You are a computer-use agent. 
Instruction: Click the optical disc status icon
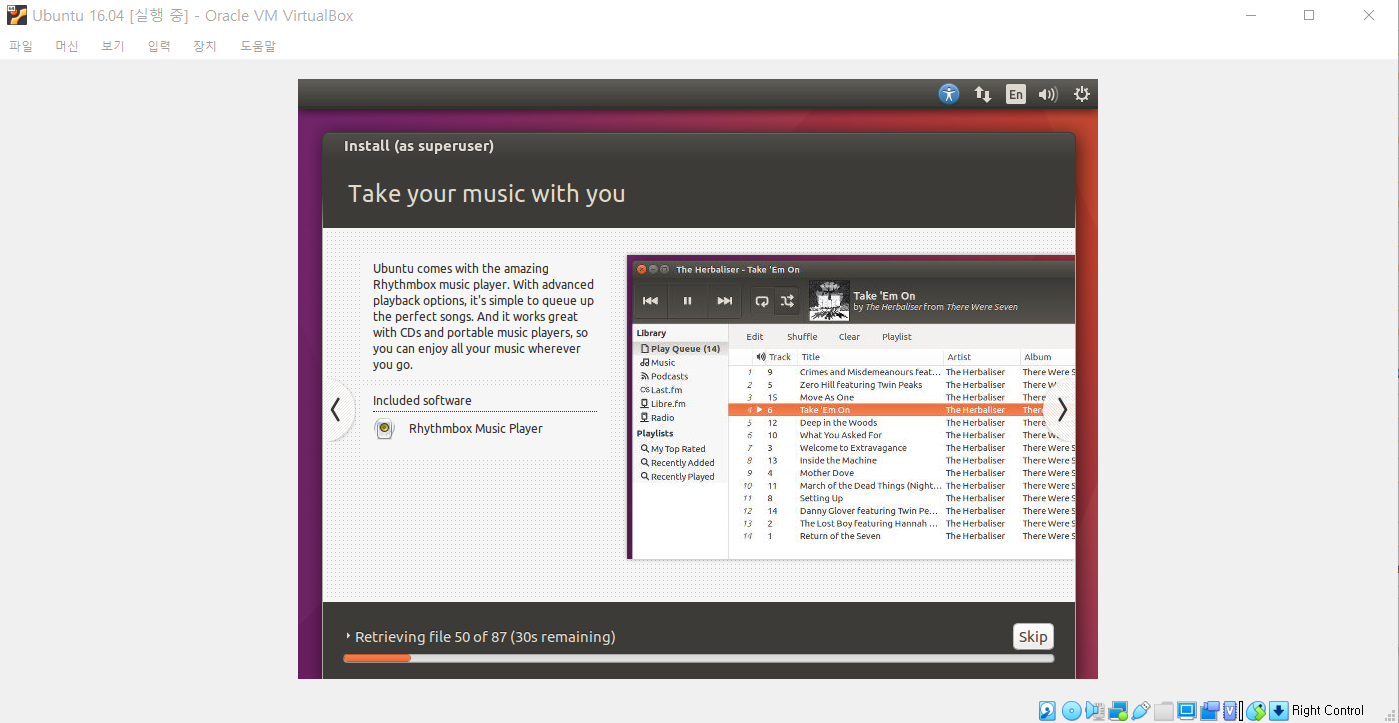[1071, 711]
